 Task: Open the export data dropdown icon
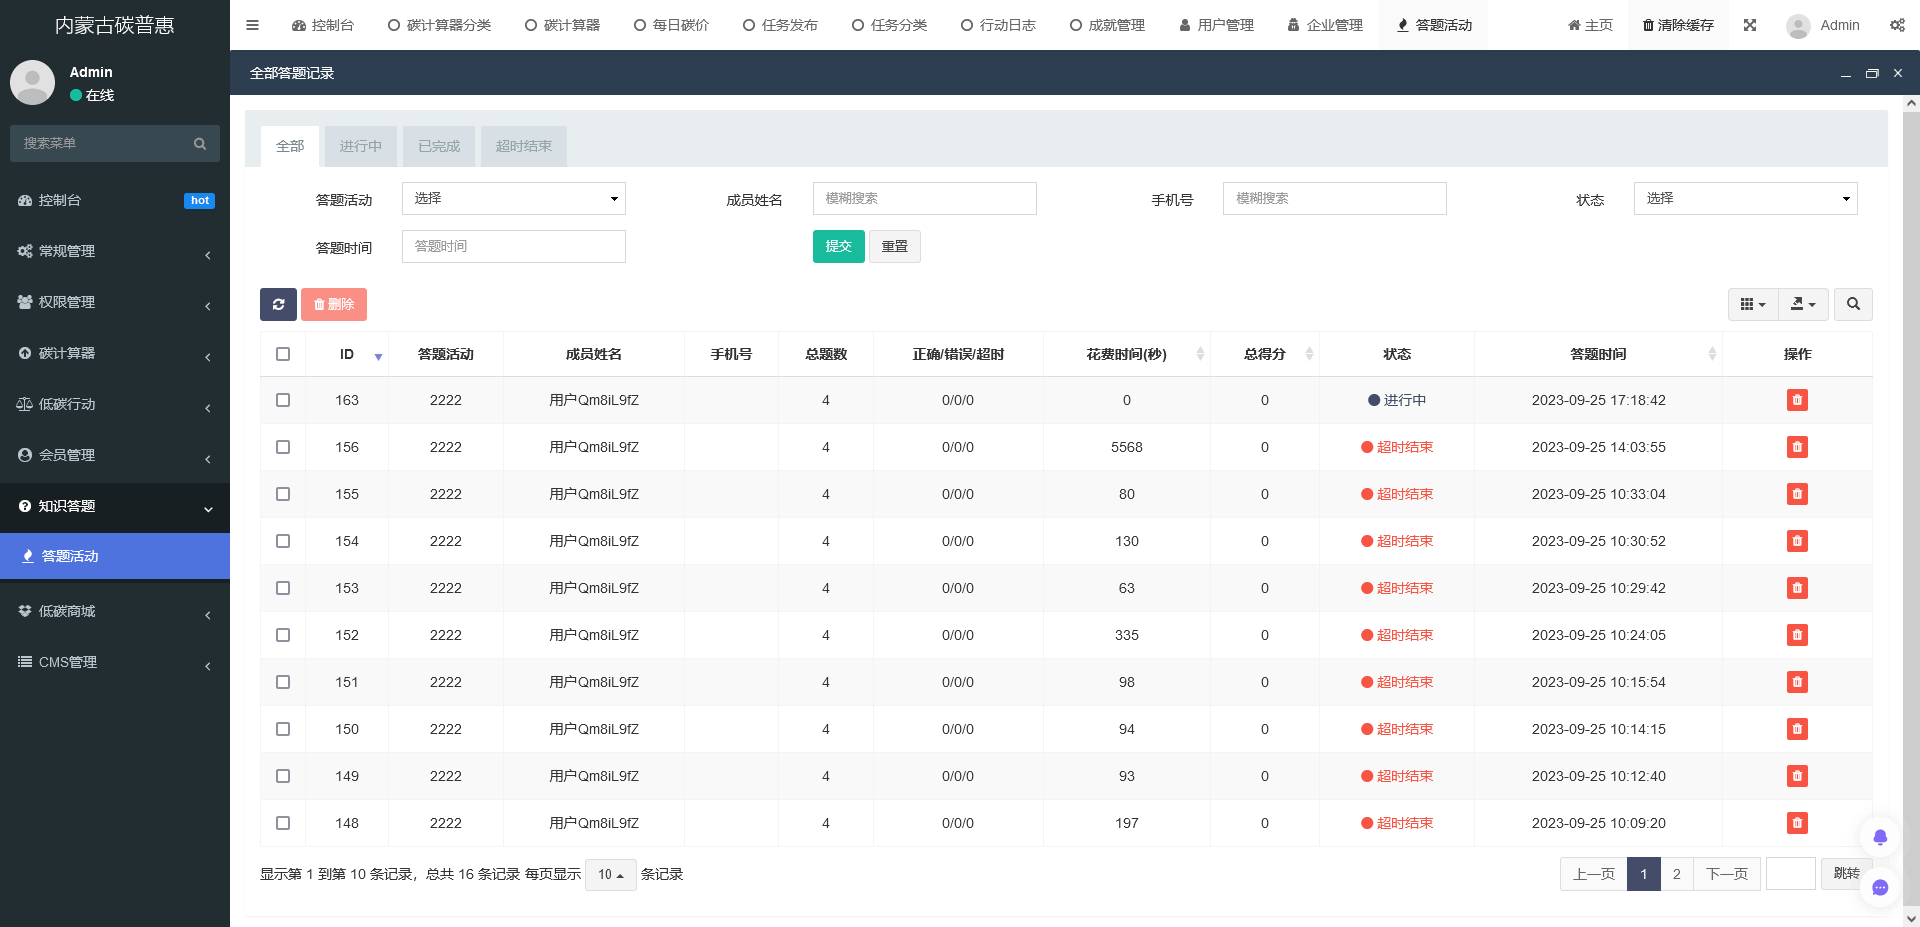(x=1803, y=304)
